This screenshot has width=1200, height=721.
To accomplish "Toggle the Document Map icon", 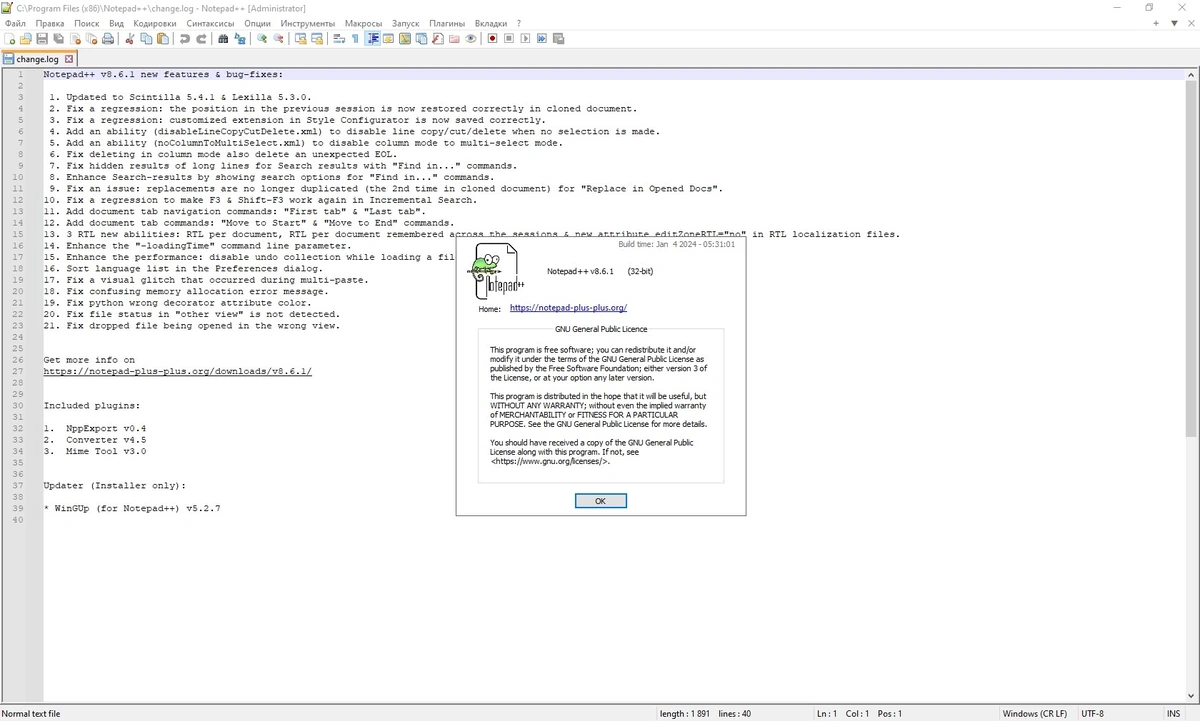I will pyautogui.click(x=405, y=39).
